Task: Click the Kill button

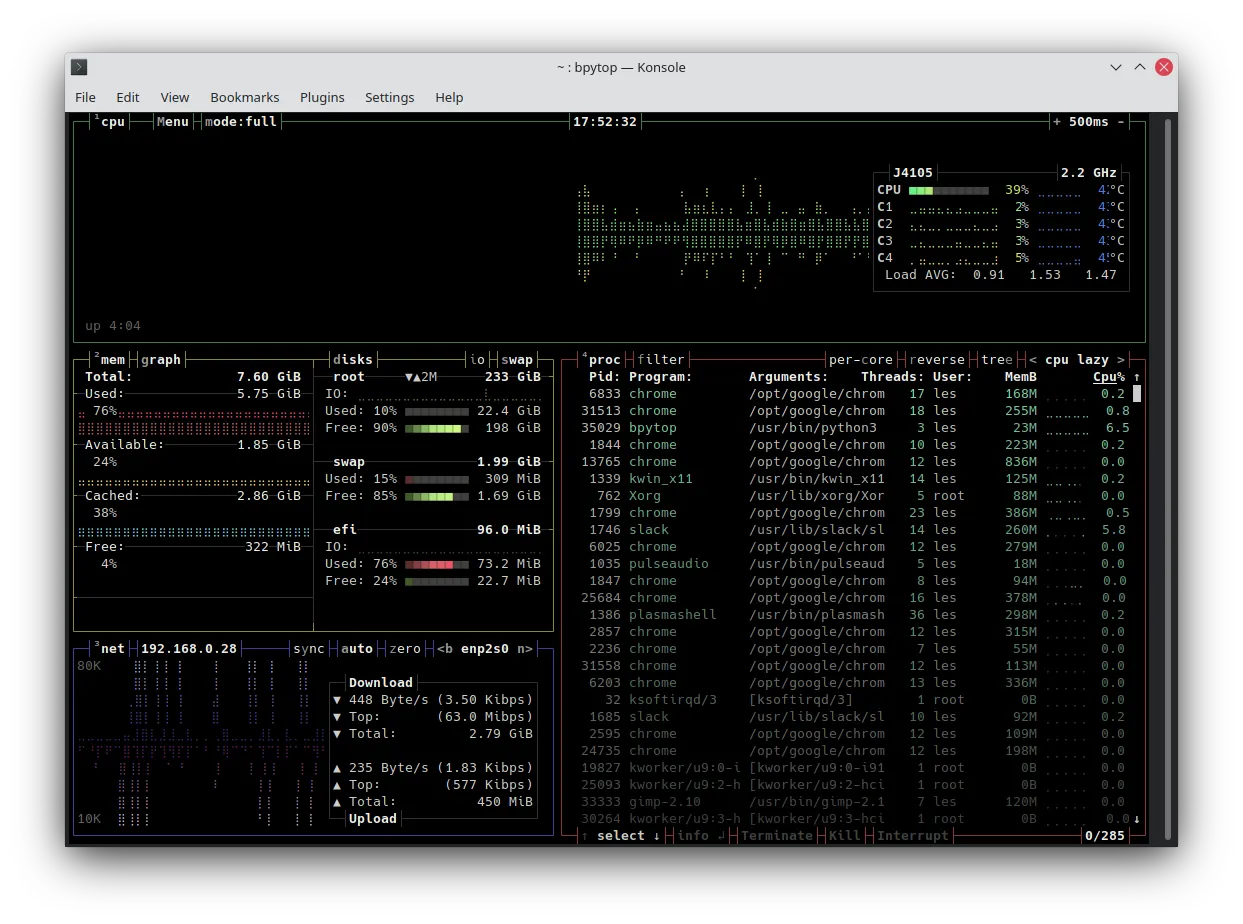Action: (x=845, y=835)
